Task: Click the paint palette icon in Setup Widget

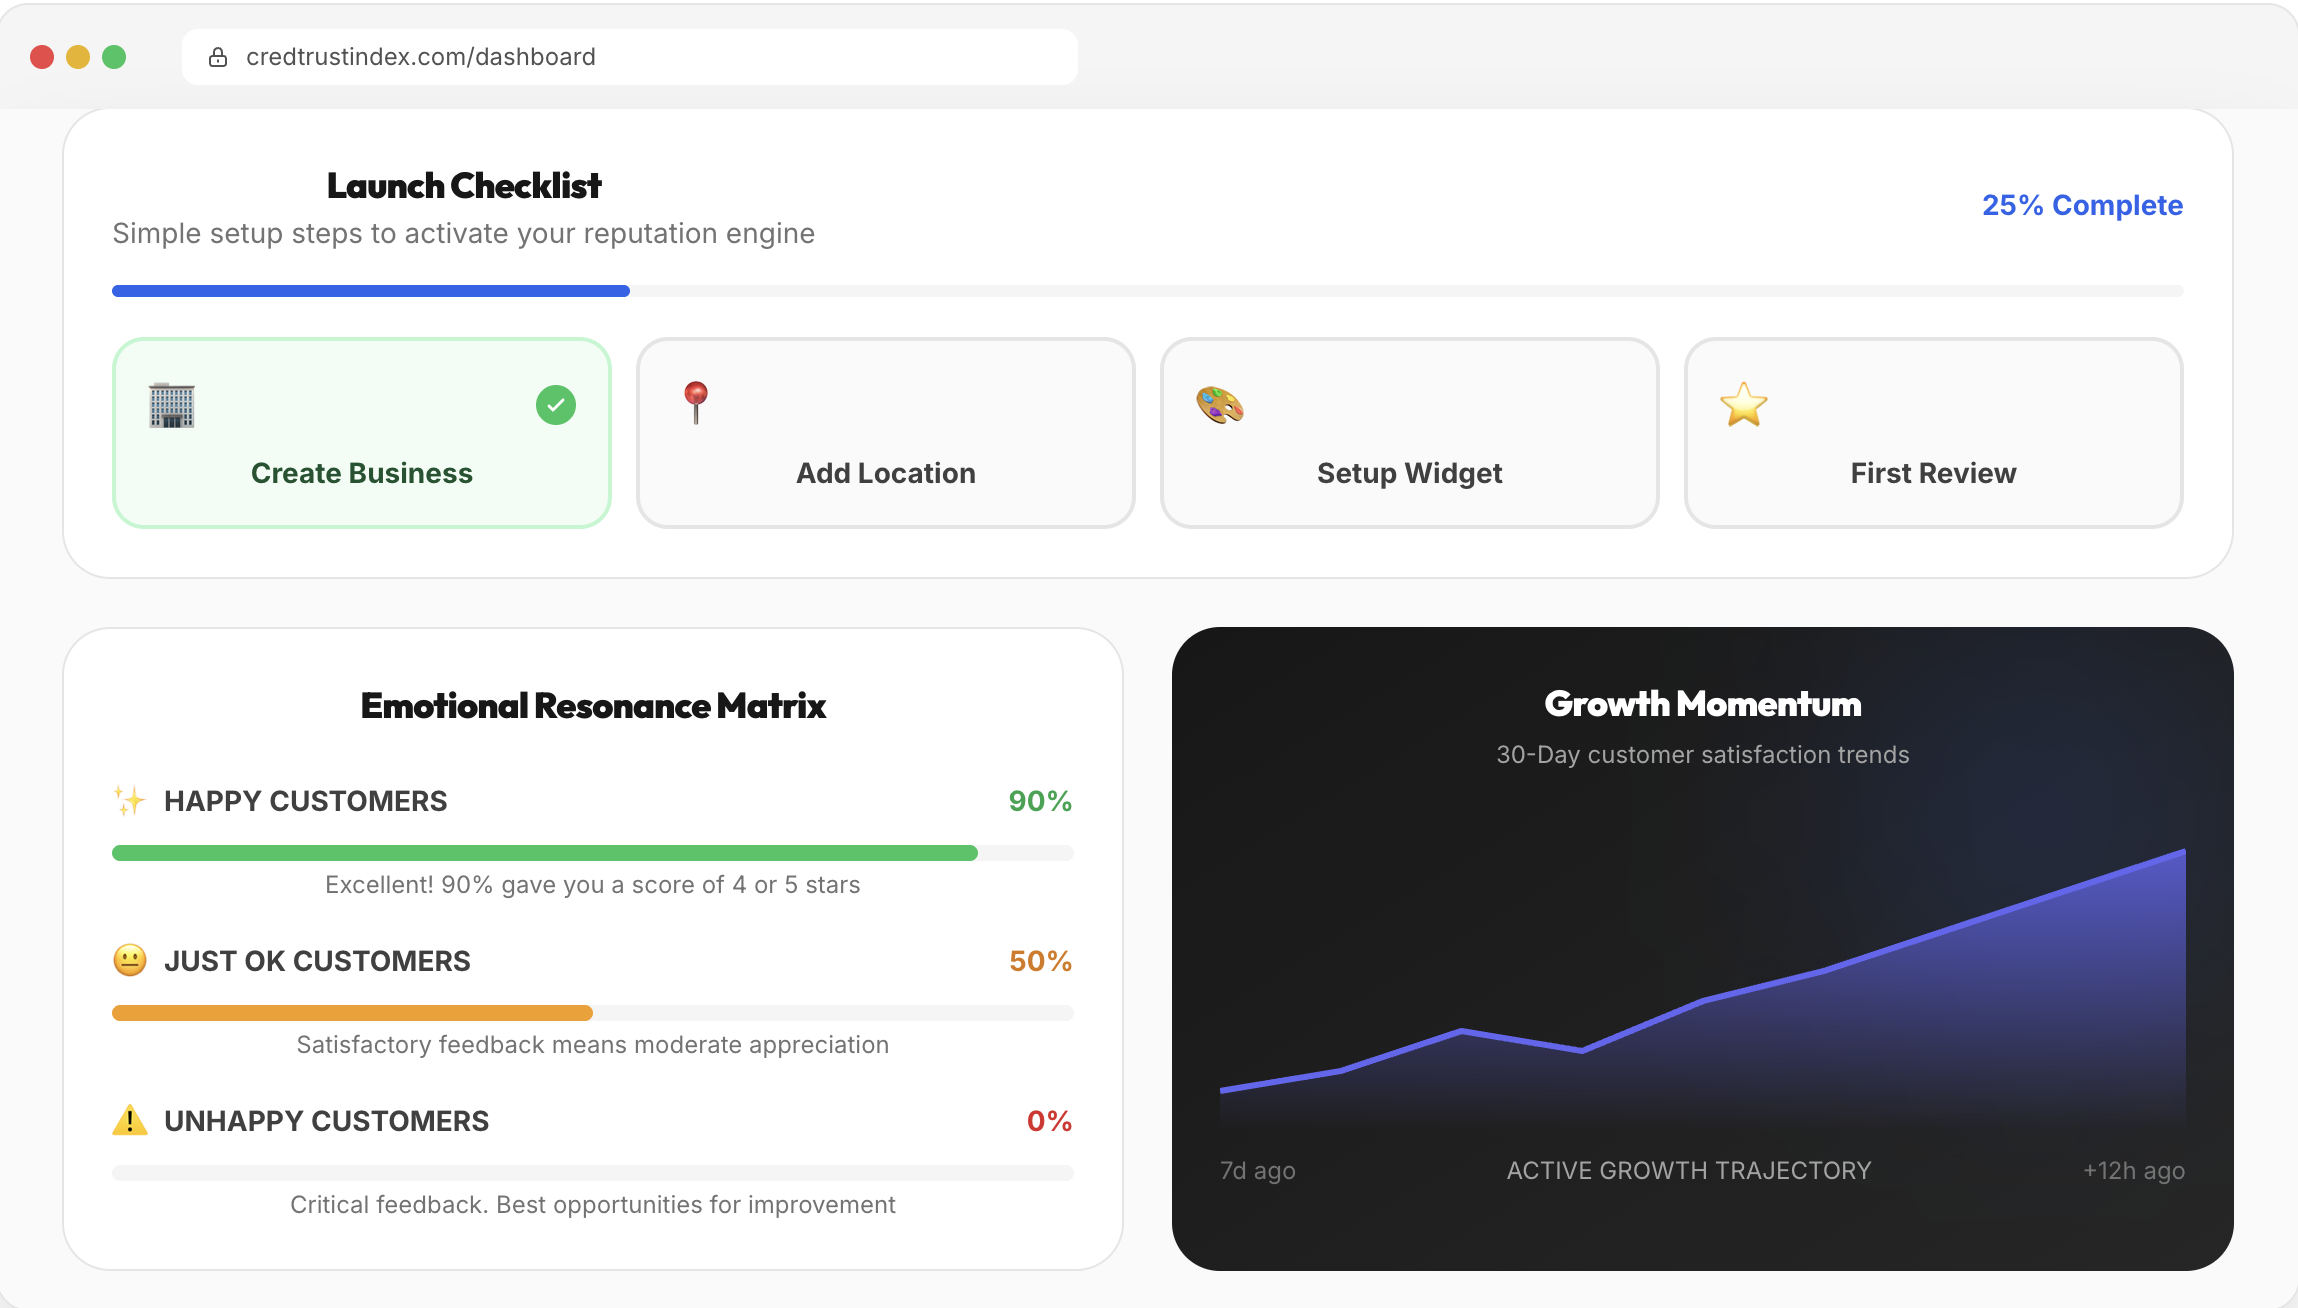Action: click(1220, 405)
